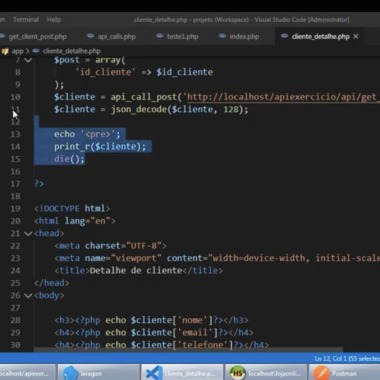The width and height of the screenshot is (380, 380).
Task: Click cliente_detalhe.php breadcrumb item
Action: click(x=71, y=51)
